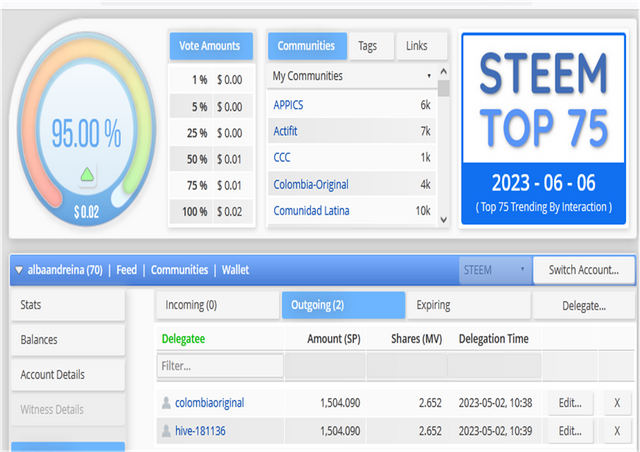The width and height of the screenshot is (640, 452).
Task: Open the APPICS community link
Action: click(288, 105)
